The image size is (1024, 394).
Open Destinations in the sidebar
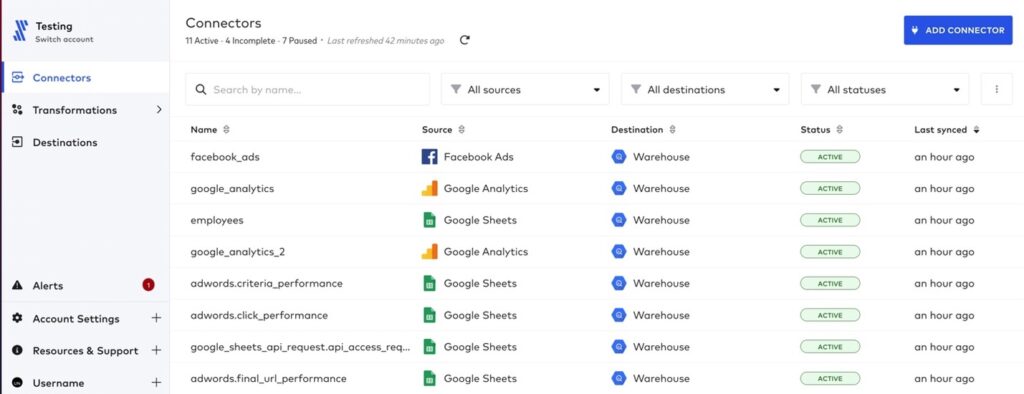pyautogui.click(x=86, y=142)
